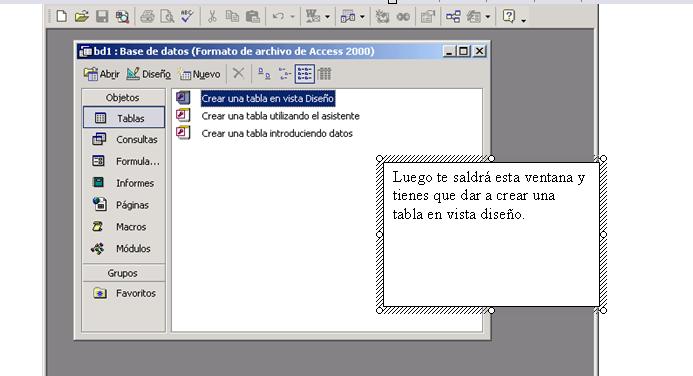Click the icon beside 'introduciendo datos'
693x376 pixels.
183,133
